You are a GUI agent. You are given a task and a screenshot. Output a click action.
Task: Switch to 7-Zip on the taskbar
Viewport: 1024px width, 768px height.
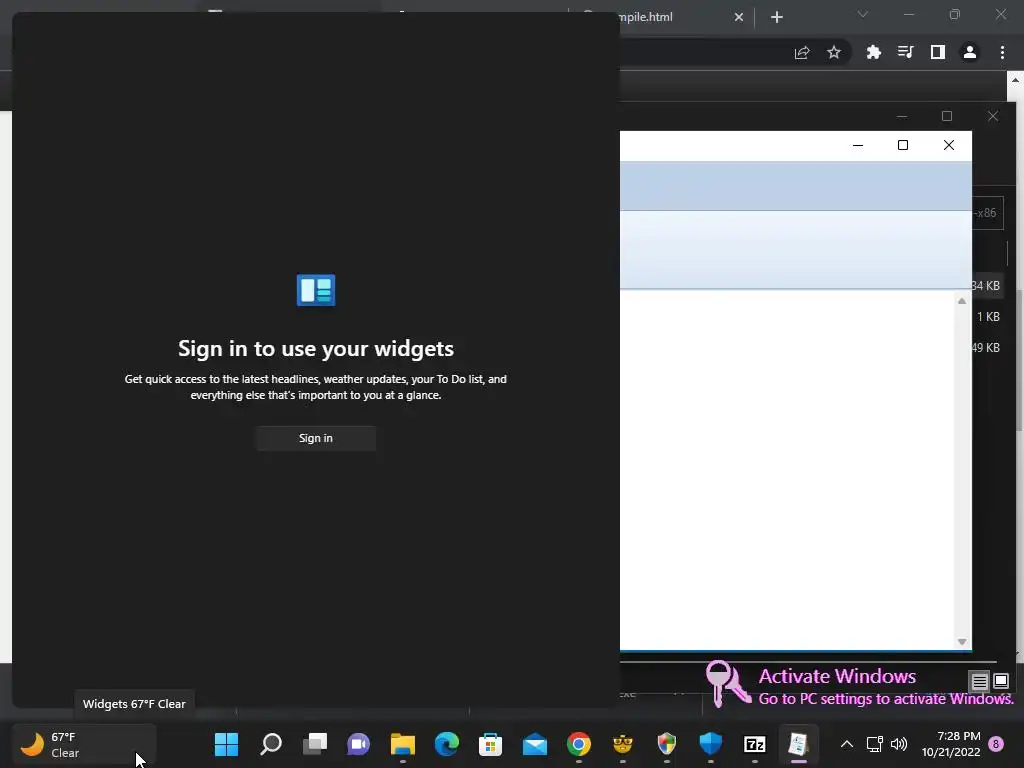coord(754,744)
